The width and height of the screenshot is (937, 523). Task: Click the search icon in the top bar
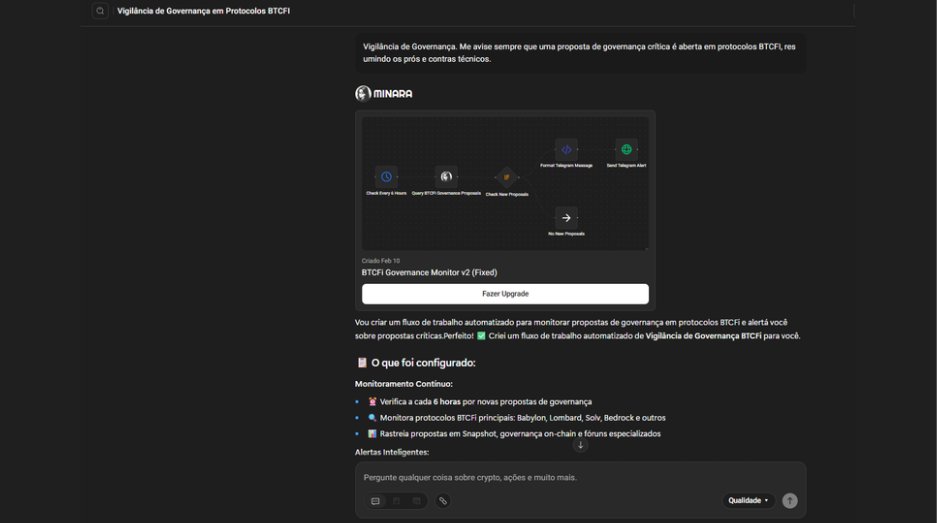click(100, 11)
